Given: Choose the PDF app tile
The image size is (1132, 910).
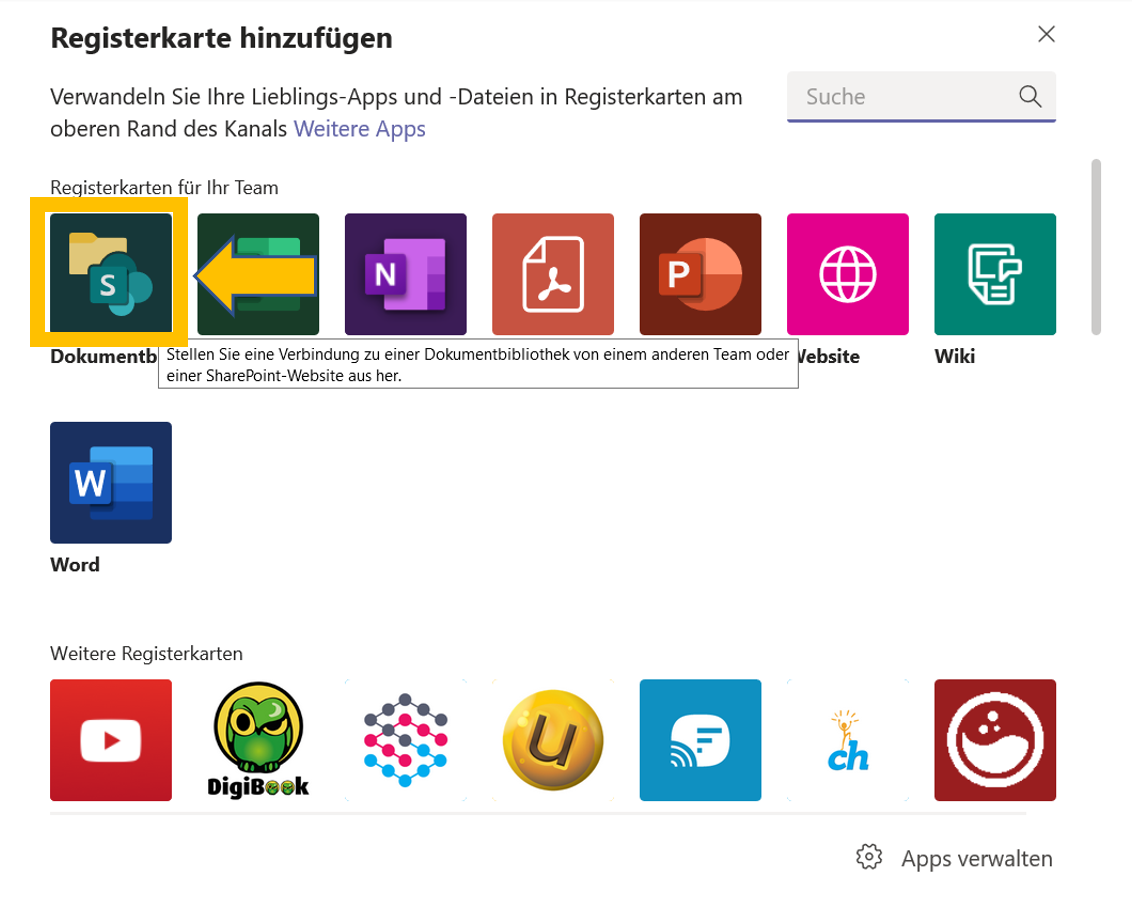Looking at the screenshot, I should (x=553, y=274).
